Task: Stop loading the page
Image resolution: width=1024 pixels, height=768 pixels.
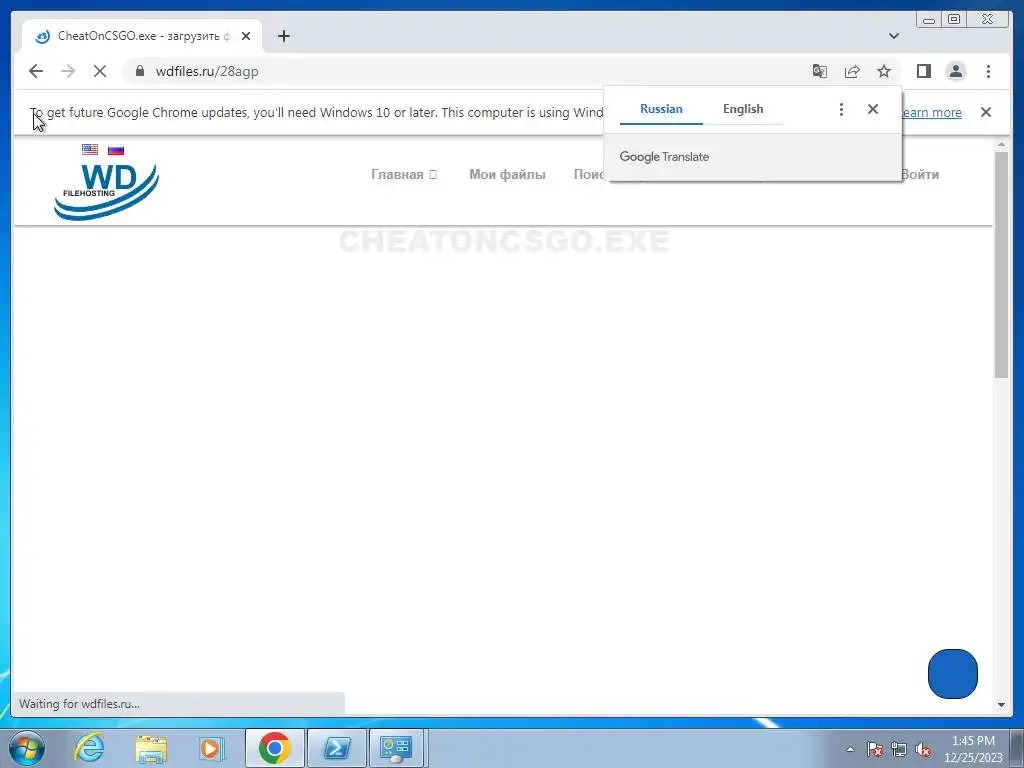Action: coord(100,71)
